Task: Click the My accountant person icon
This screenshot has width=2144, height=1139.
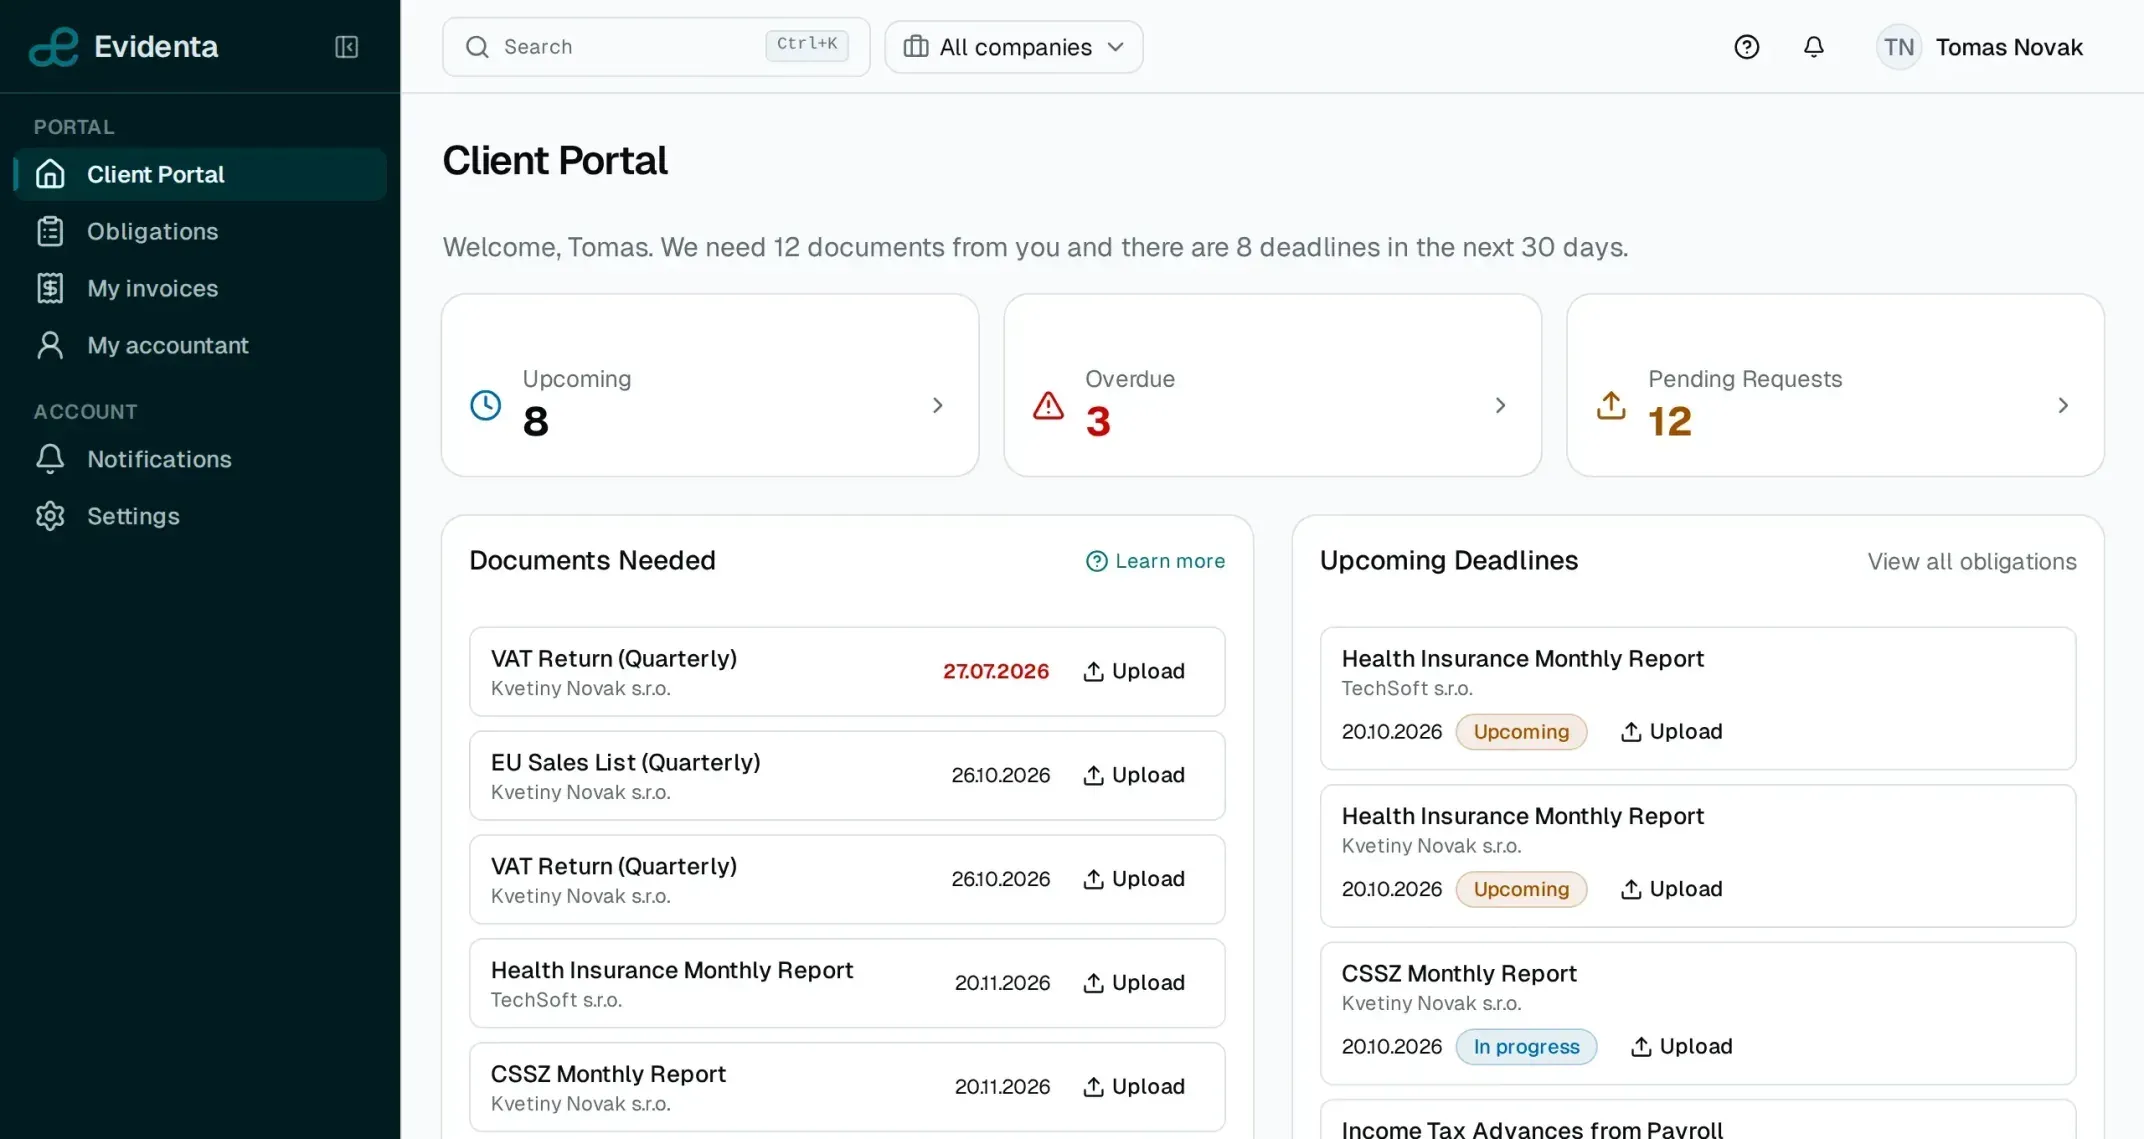Action: tap(50, 345)
